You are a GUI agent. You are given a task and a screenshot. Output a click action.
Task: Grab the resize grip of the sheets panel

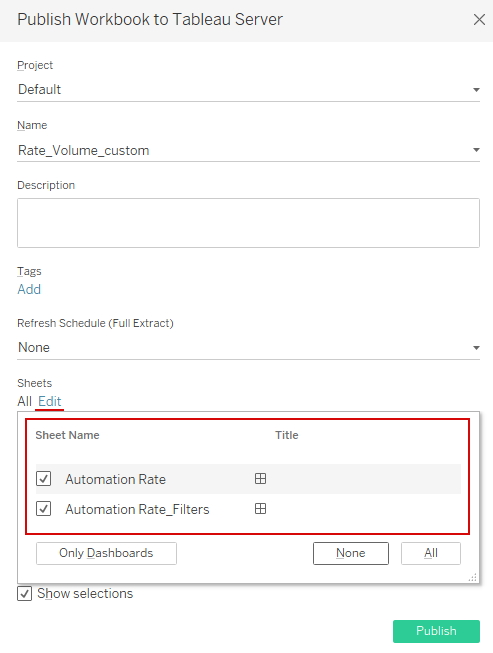click(x=473, y=577)
